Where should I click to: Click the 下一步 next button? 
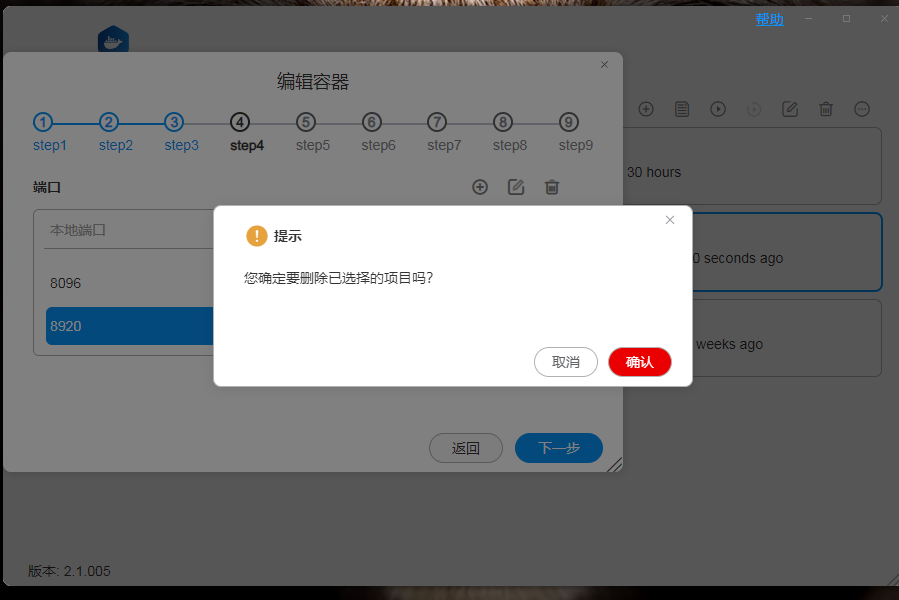coord(559,448)
